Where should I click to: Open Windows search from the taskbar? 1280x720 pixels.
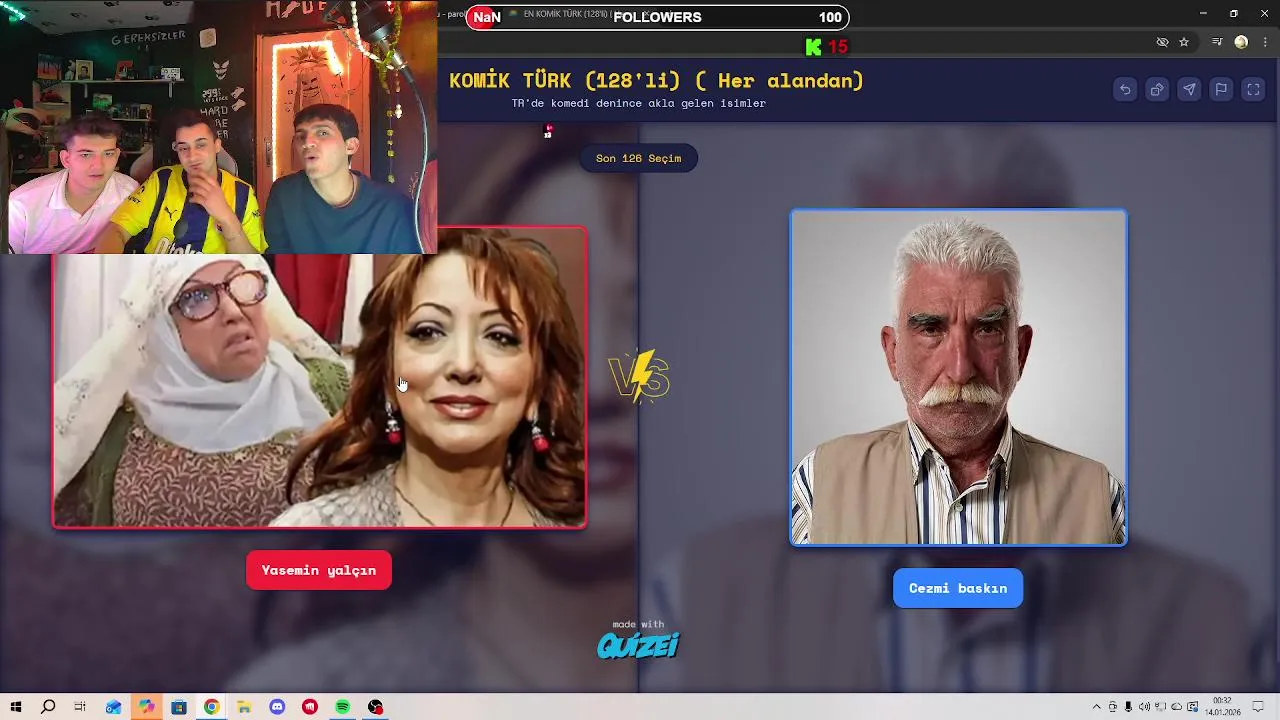point(48,707)
